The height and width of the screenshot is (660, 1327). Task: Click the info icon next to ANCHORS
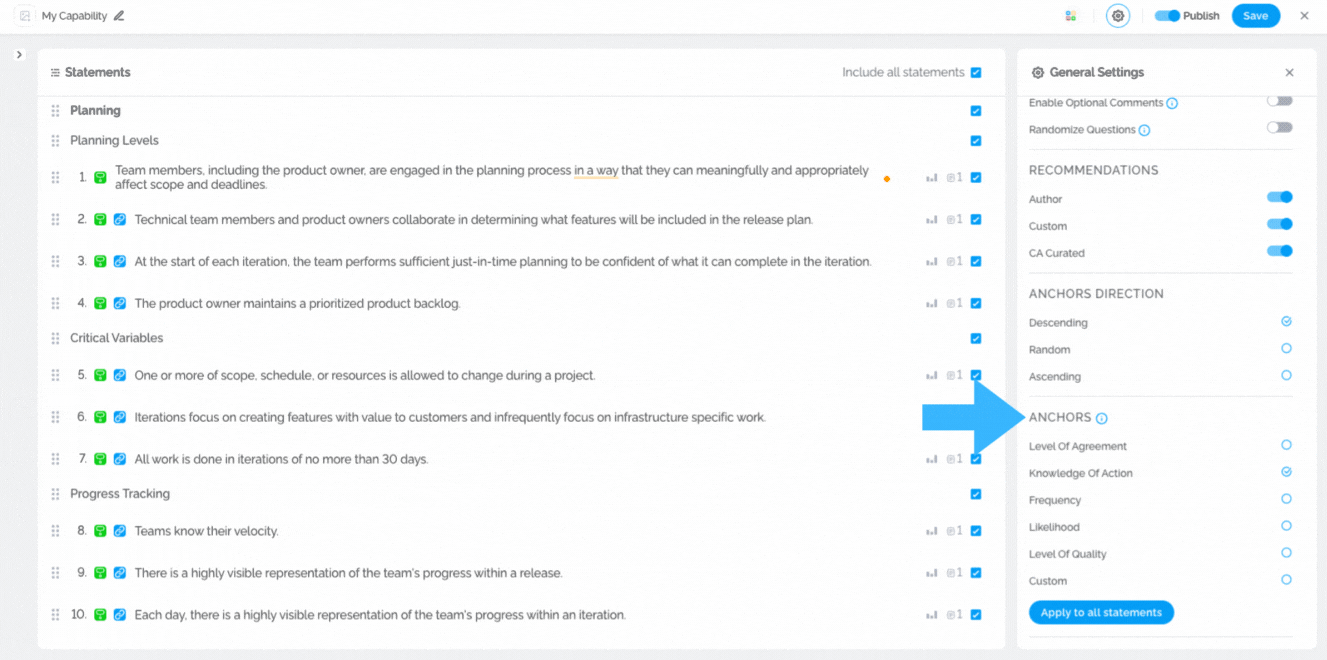[1101, 419]
